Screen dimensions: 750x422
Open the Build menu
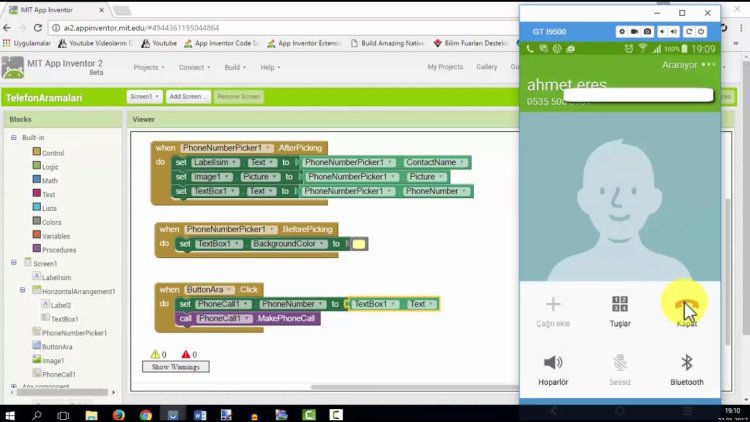click(x=235, y=67)
